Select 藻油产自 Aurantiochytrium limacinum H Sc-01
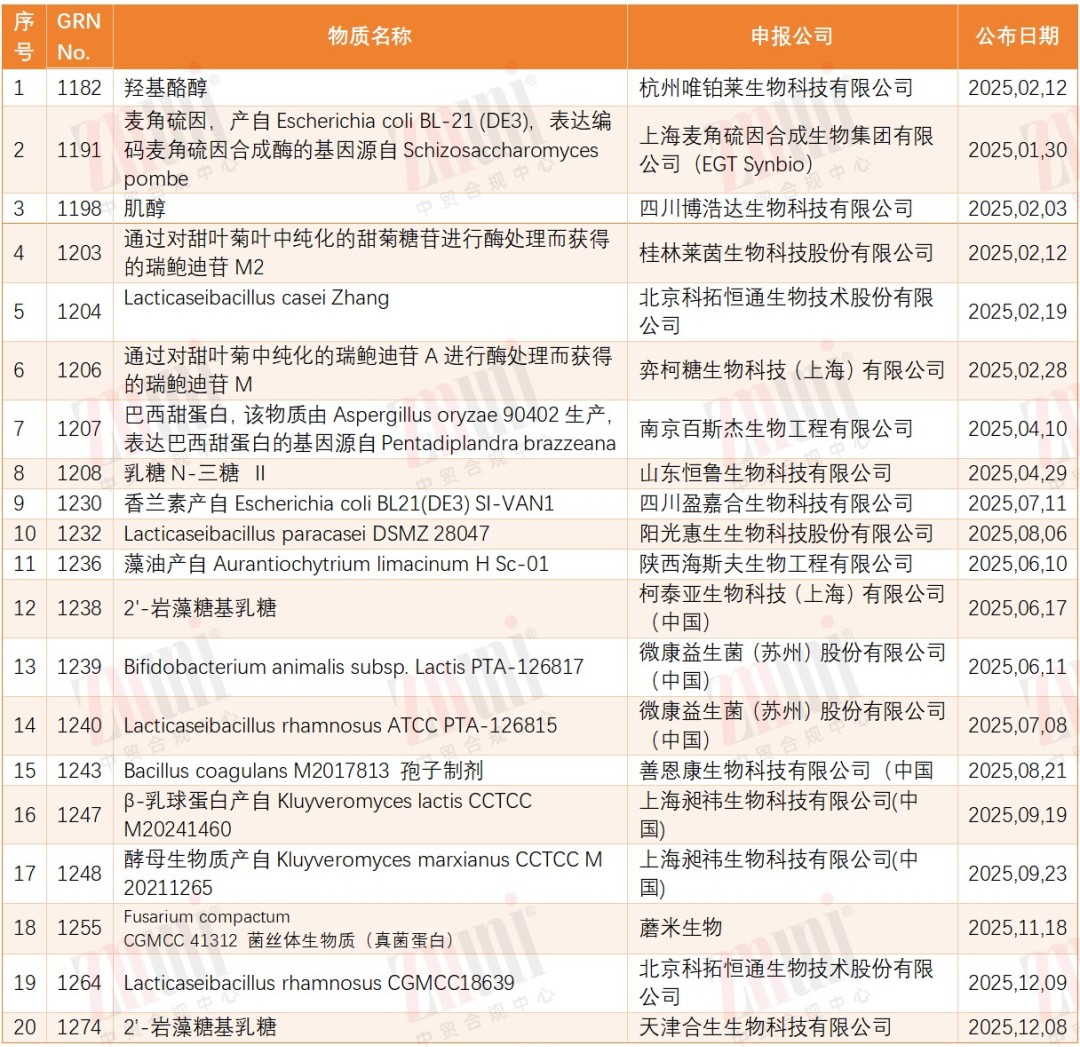Image resolution: width=1080 pixels, height=1047 pixels. [x=336, y=564]
